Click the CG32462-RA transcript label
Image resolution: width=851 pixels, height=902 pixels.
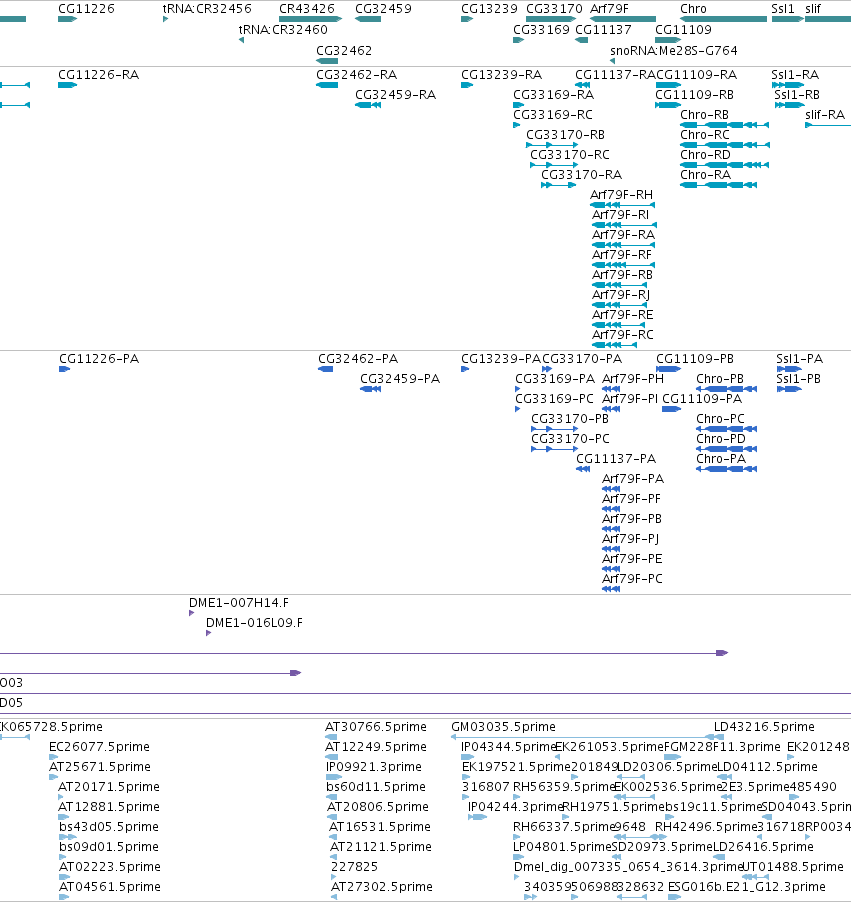click(x=357, y=75)
